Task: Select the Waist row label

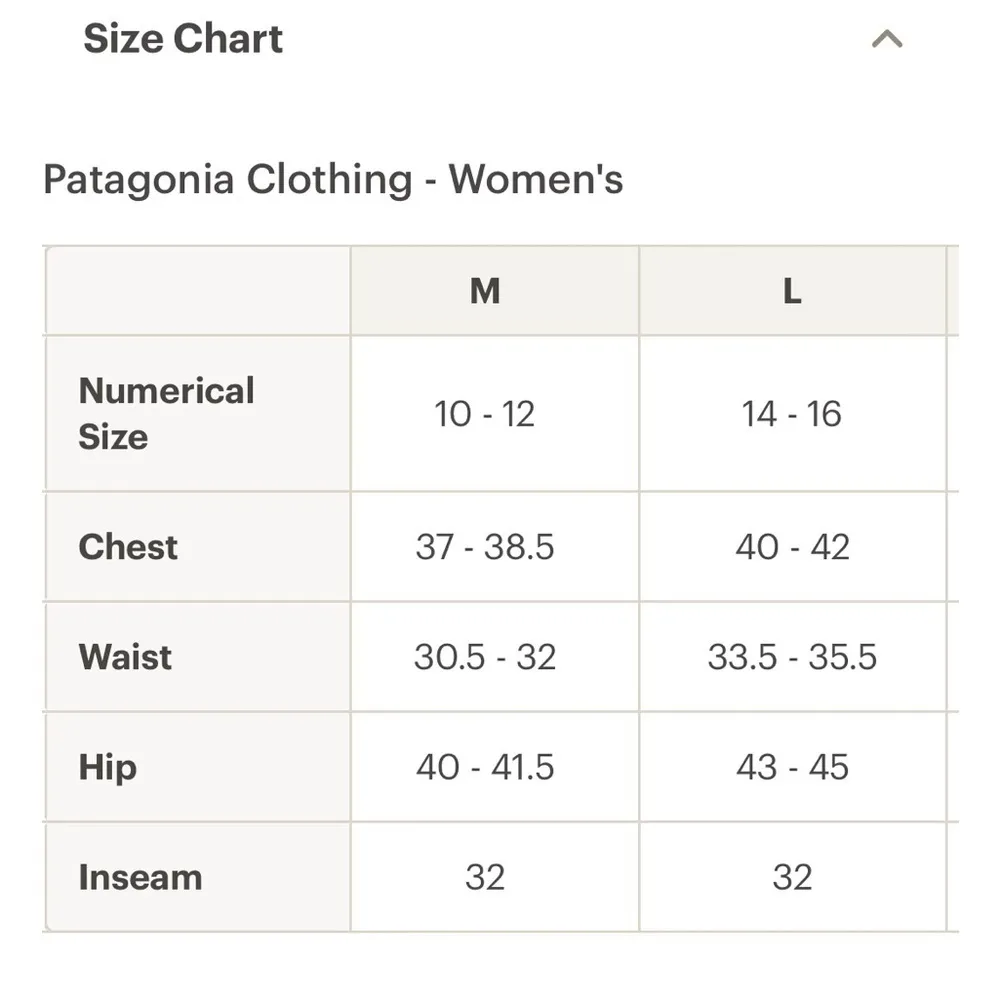Action: click(122, 657)
